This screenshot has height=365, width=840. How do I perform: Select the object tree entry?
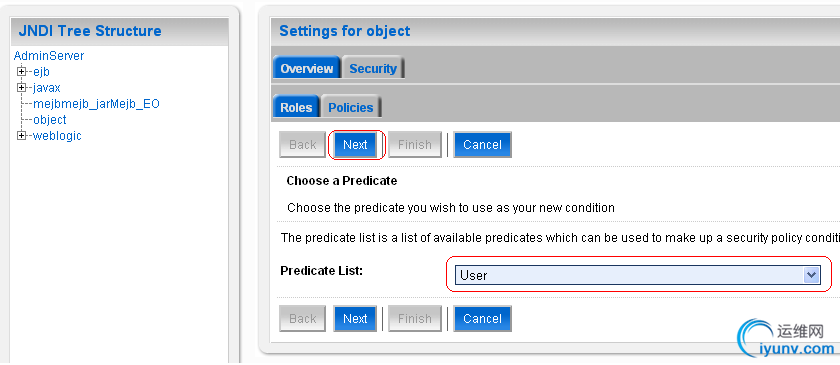point(50,120)
